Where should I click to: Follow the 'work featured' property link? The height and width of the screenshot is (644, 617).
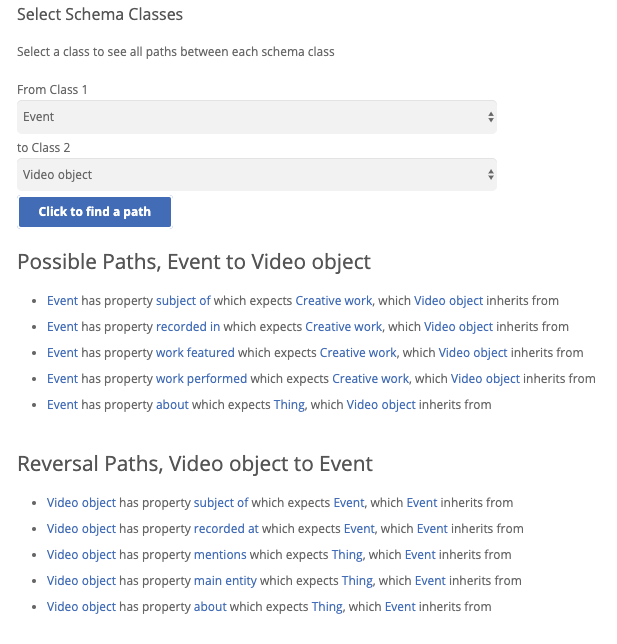tap(195, 352)
